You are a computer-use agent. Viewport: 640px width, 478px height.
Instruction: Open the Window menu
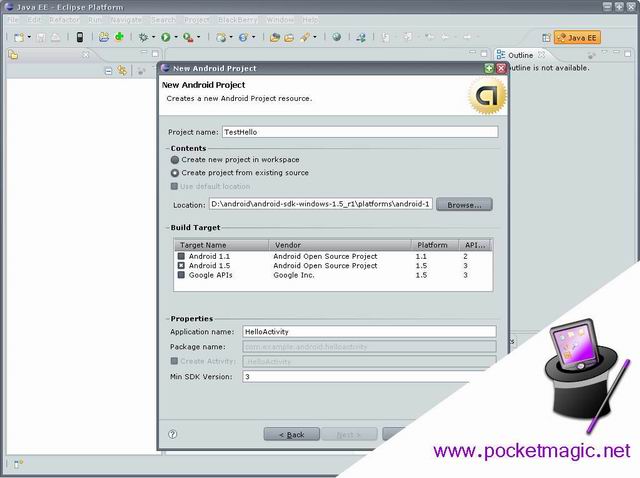pos(280,19)
